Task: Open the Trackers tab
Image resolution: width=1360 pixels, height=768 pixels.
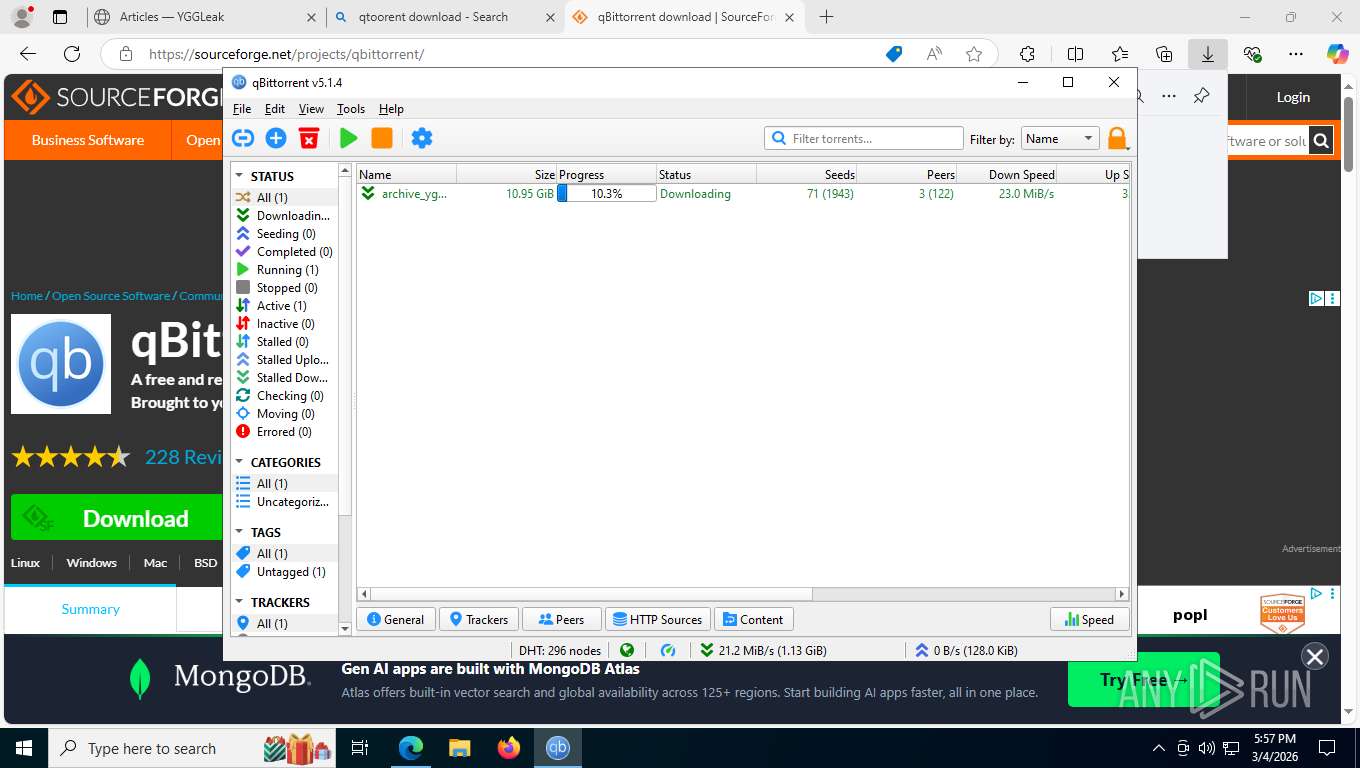Action: (479, 619)
